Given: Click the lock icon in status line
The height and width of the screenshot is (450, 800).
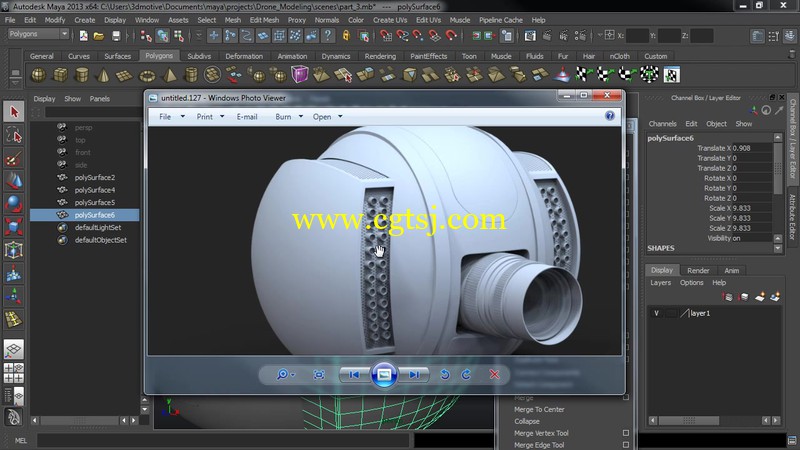Looking at the screenshot, I should point(346,35).
